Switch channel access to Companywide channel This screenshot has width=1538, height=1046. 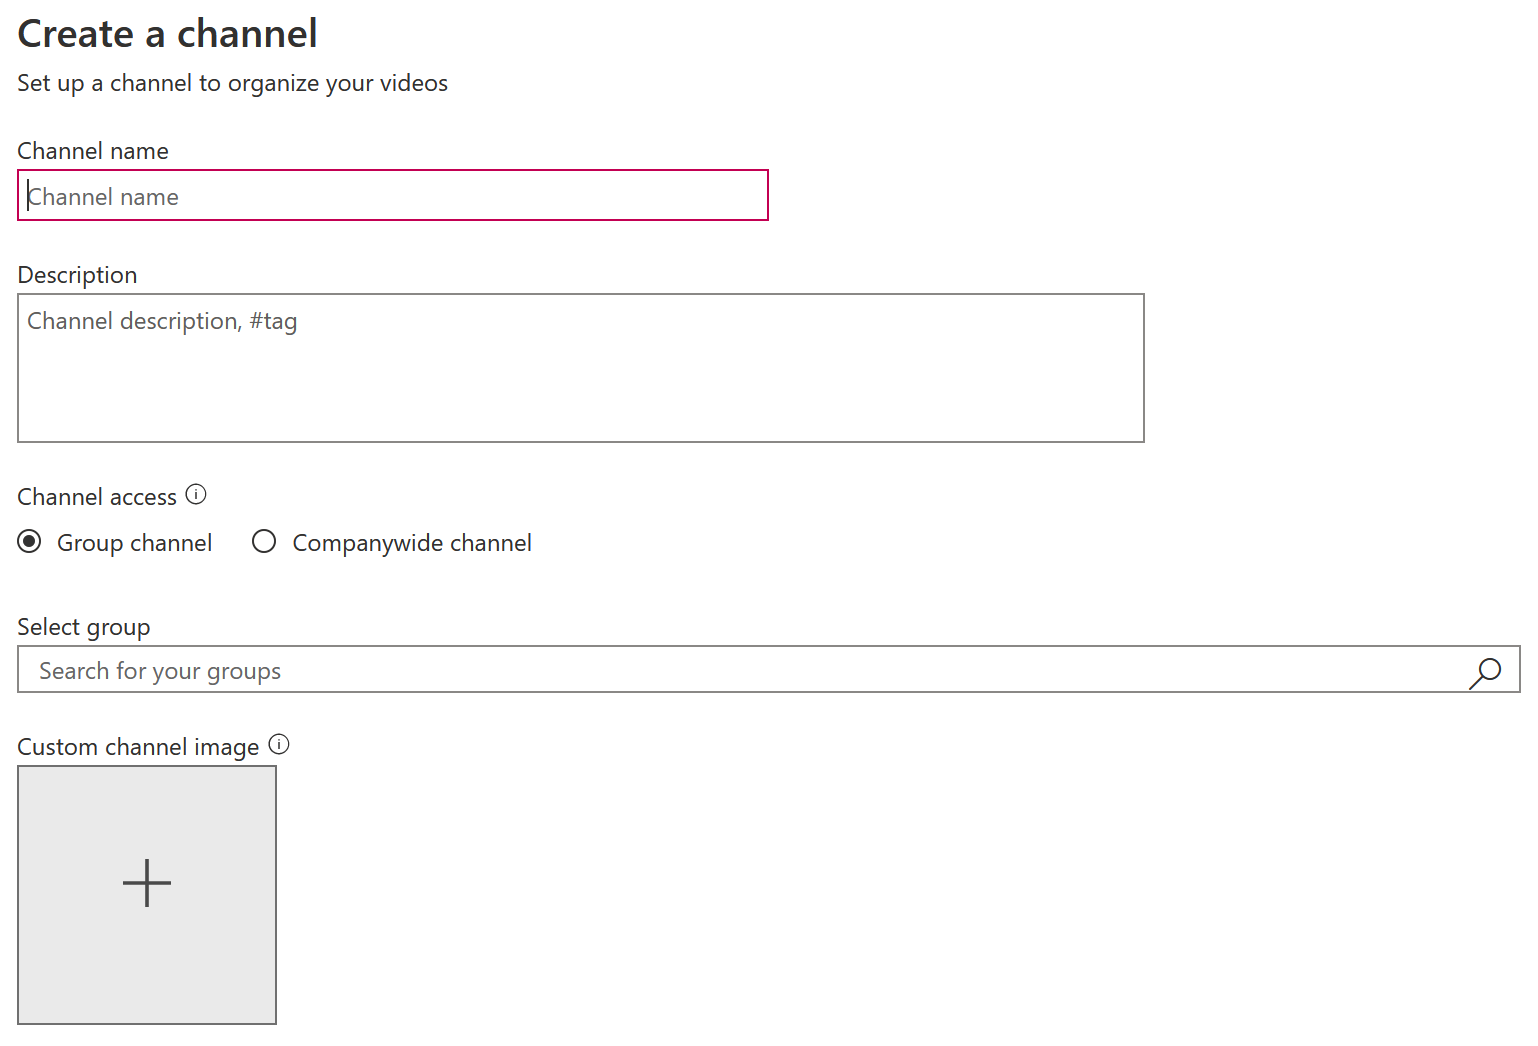point(263,542)
